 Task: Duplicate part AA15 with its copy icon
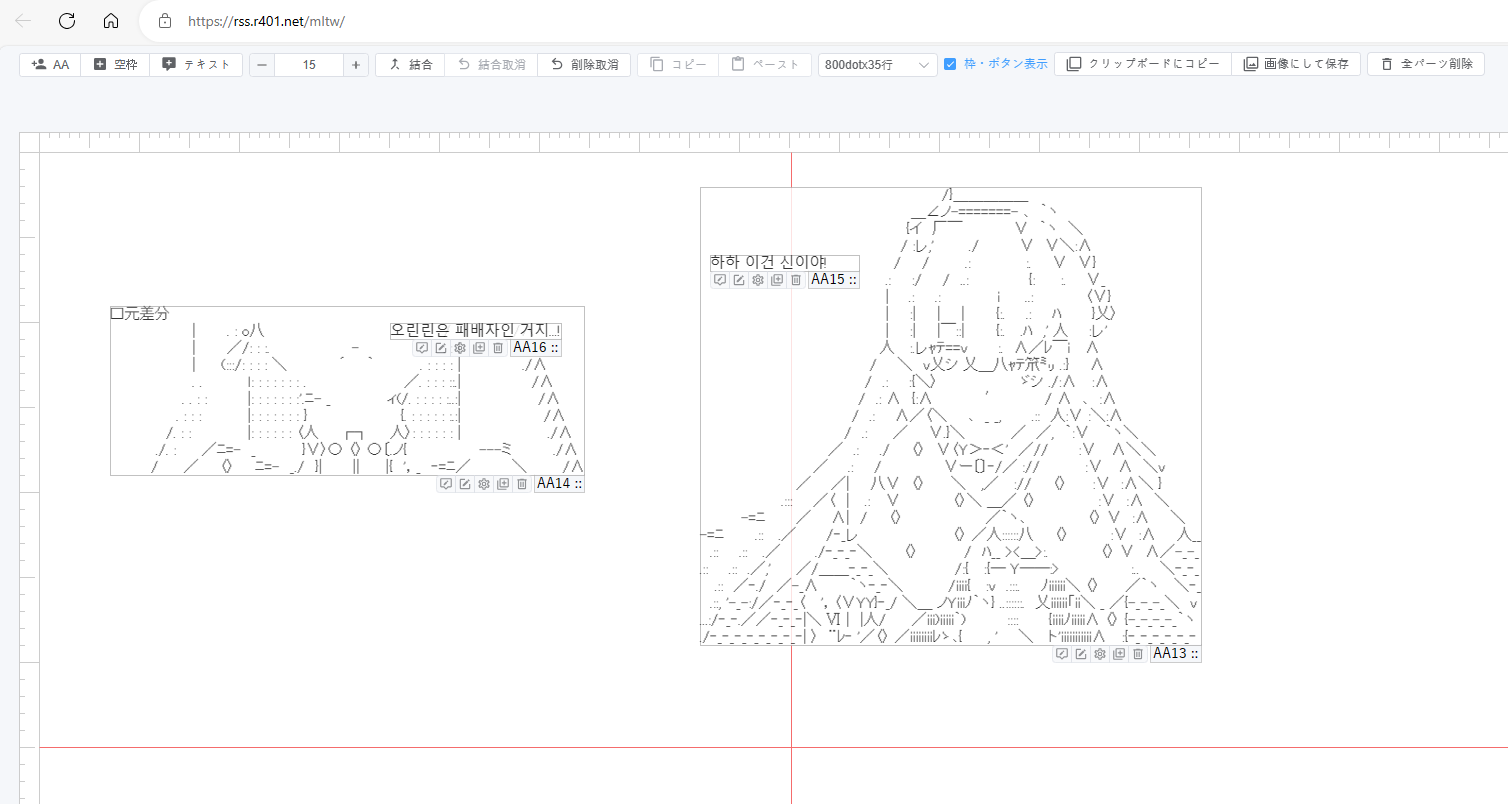tap(777, 280)
